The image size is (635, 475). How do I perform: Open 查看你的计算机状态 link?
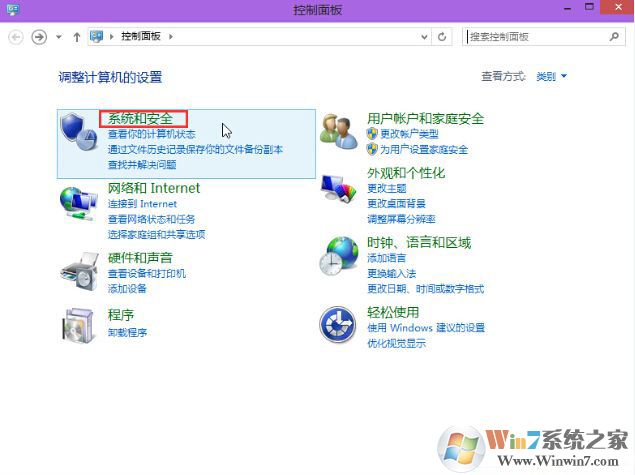coord(151,134)
